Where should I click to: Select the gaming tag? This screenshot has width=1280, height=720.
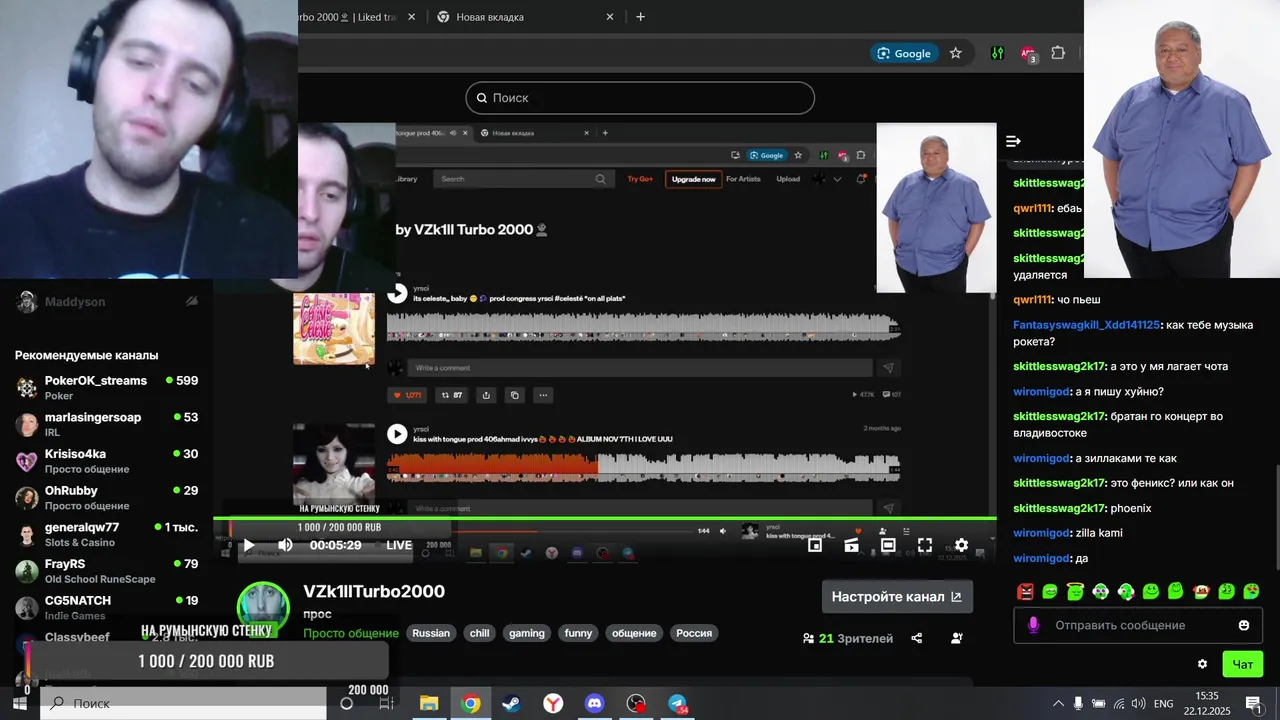[x=527, y=633]
